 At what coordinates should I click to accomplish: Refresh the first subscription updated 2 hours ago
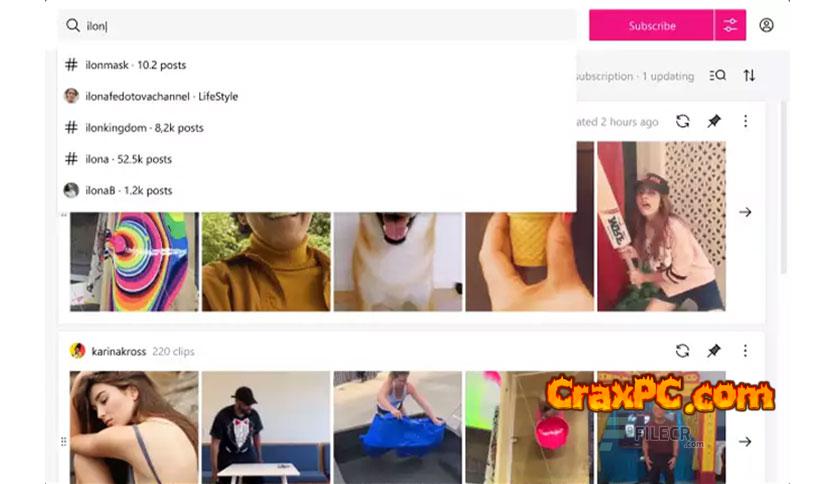(682, 121)
